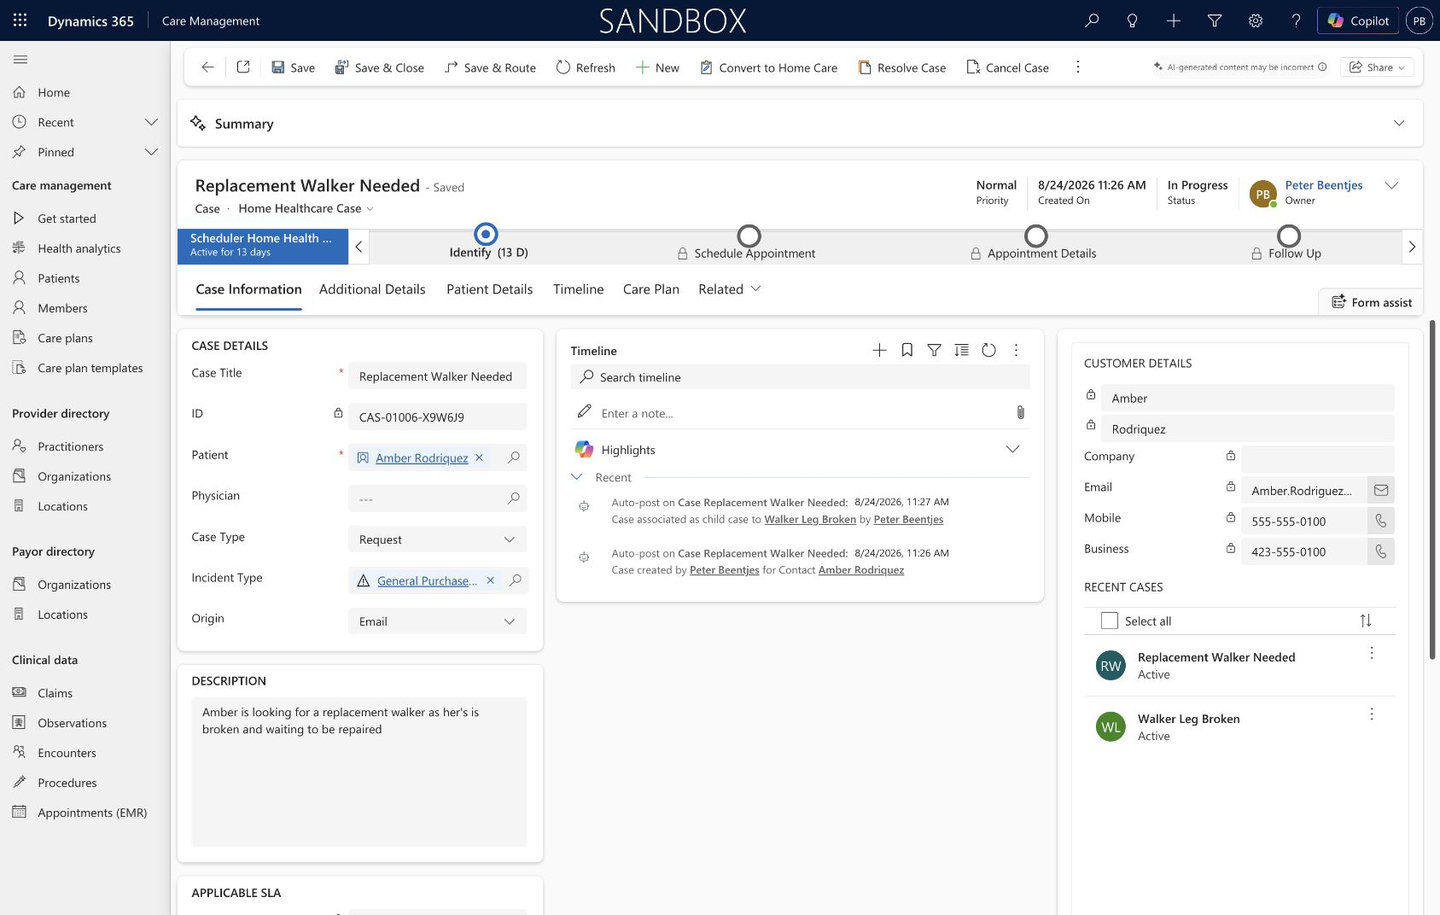The height and width of the screenshot is (915, 1440).
Task: Click Save & Route
Action: pyautogui.click(x=490, y=67)
